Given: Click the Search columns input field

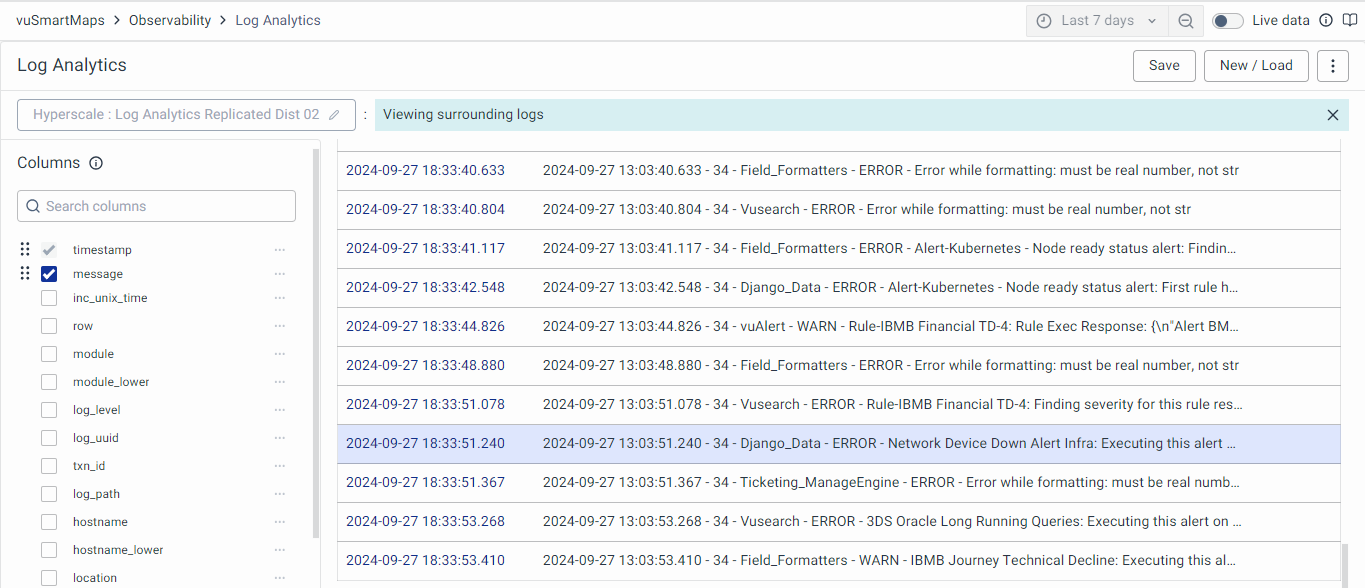Looking at the screenshot, I should [x=157, y=206].
